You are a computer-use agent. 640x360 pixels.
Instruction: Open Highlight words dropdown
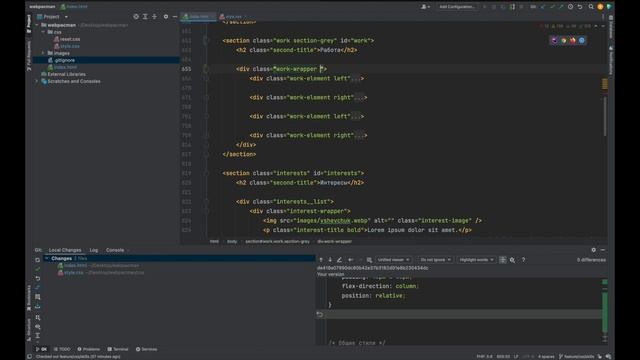(476, 260)
